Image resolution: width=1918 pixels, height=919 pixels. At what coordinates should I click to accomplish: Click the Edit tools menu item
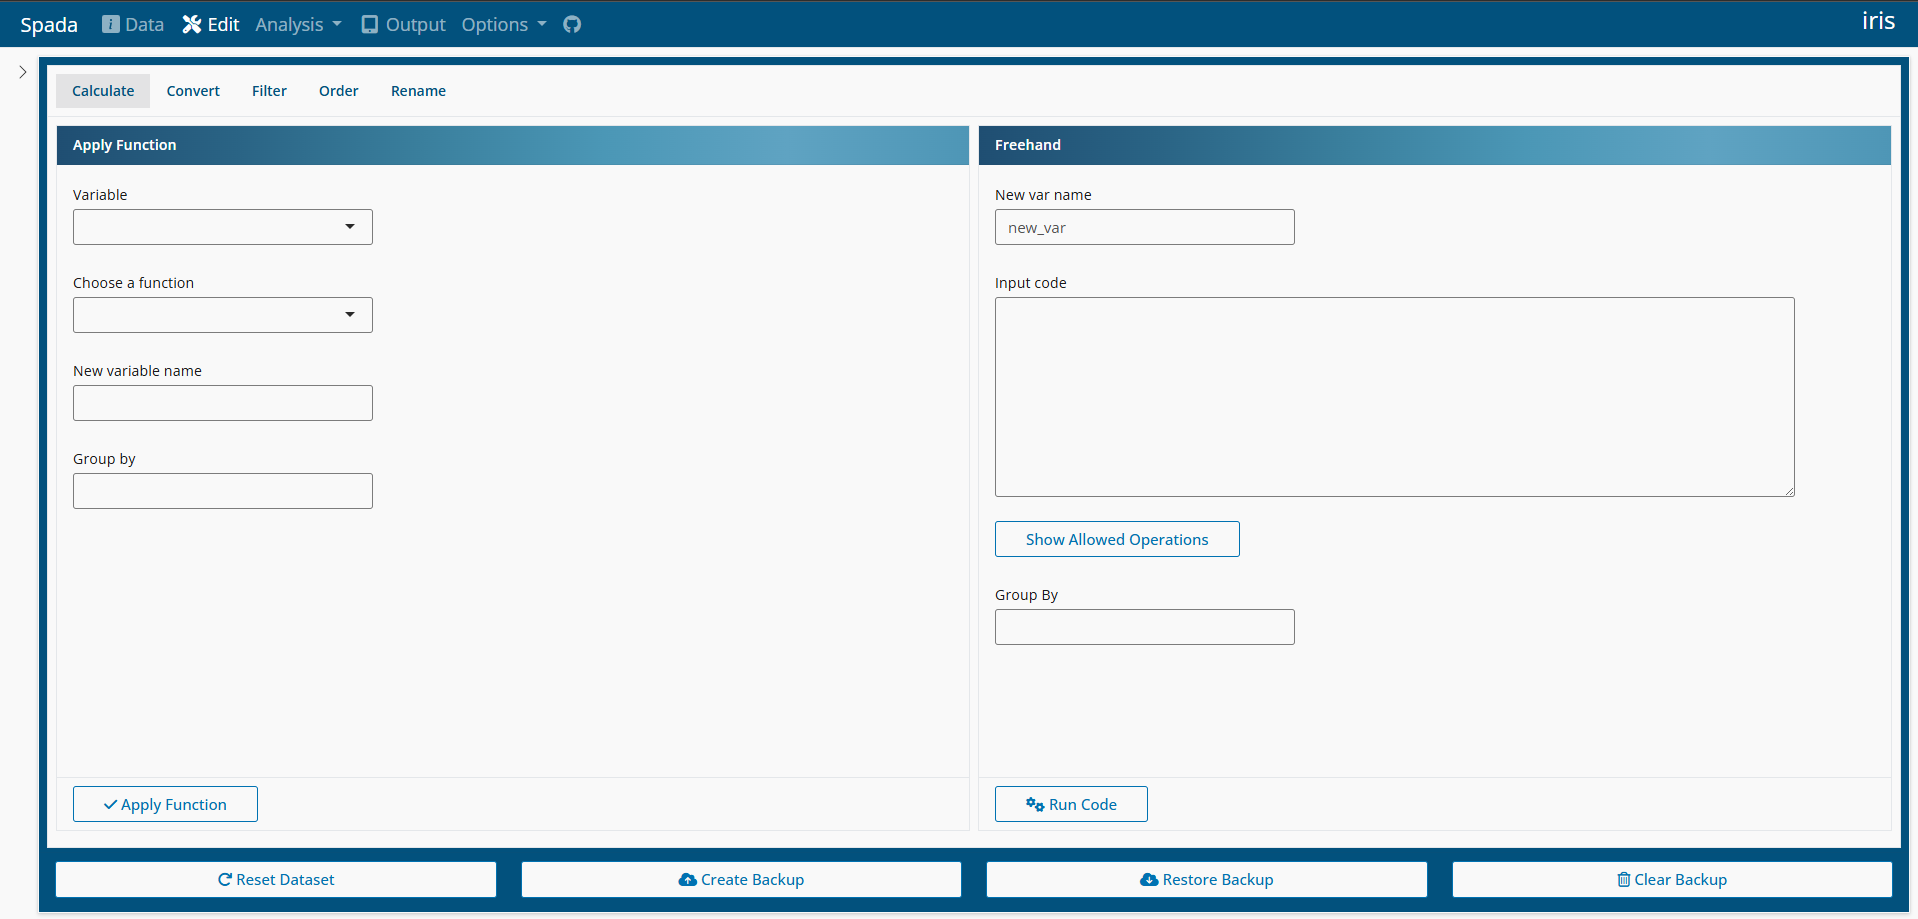point(211,24)
